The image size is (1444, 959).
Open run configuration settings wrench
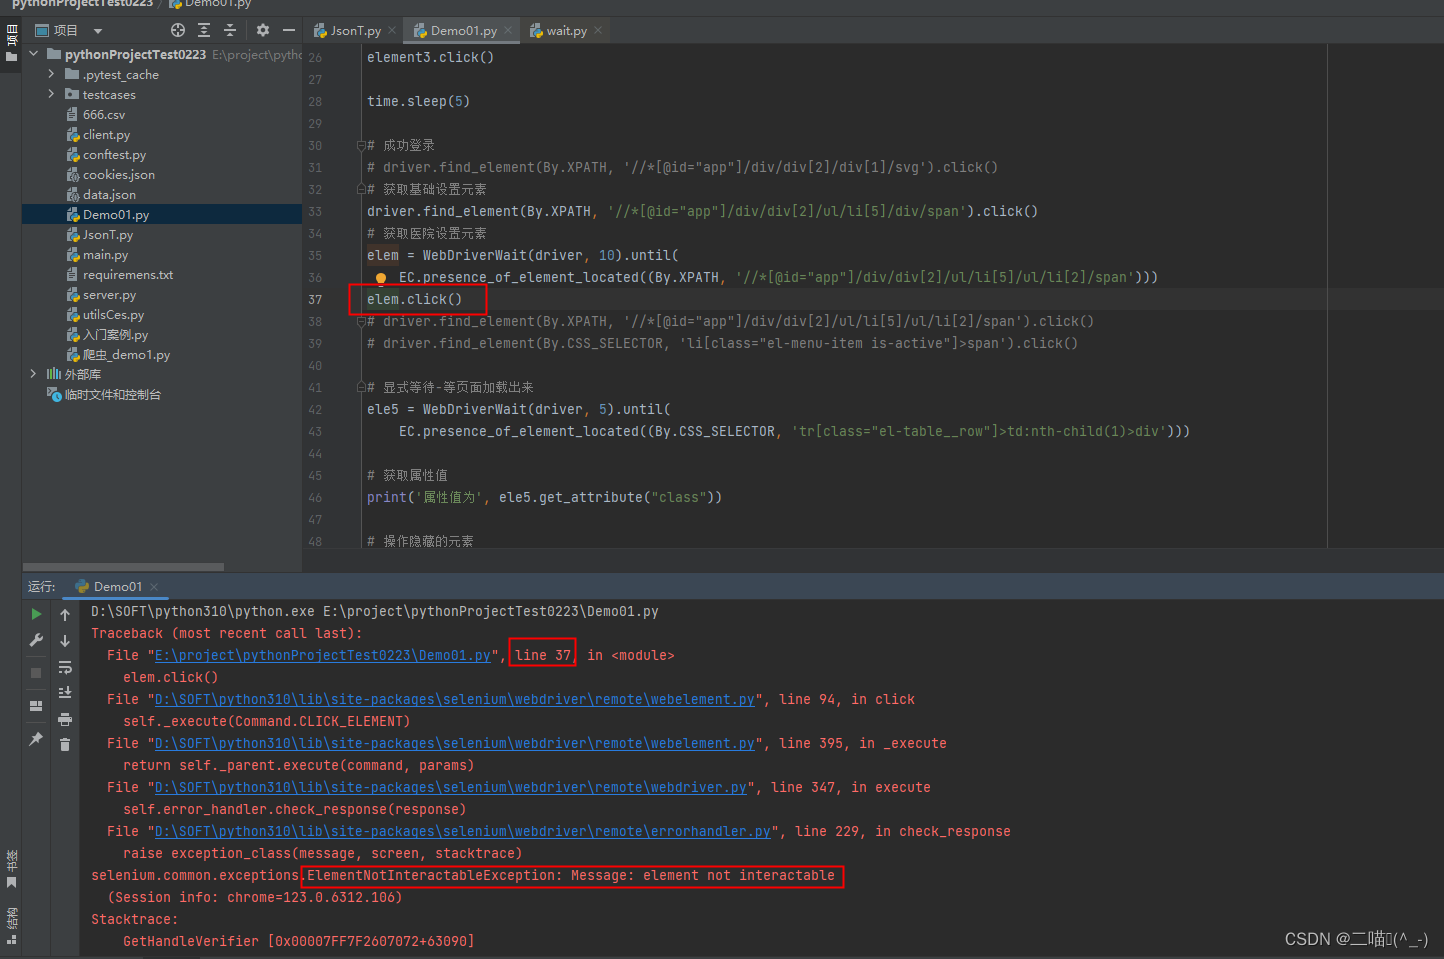[x=37, y=640]
